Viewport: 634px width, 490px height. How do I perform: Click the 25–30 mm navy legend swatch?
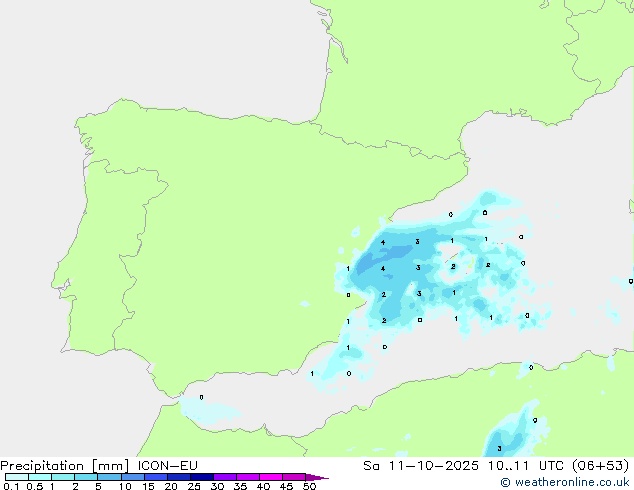(202, 477)
